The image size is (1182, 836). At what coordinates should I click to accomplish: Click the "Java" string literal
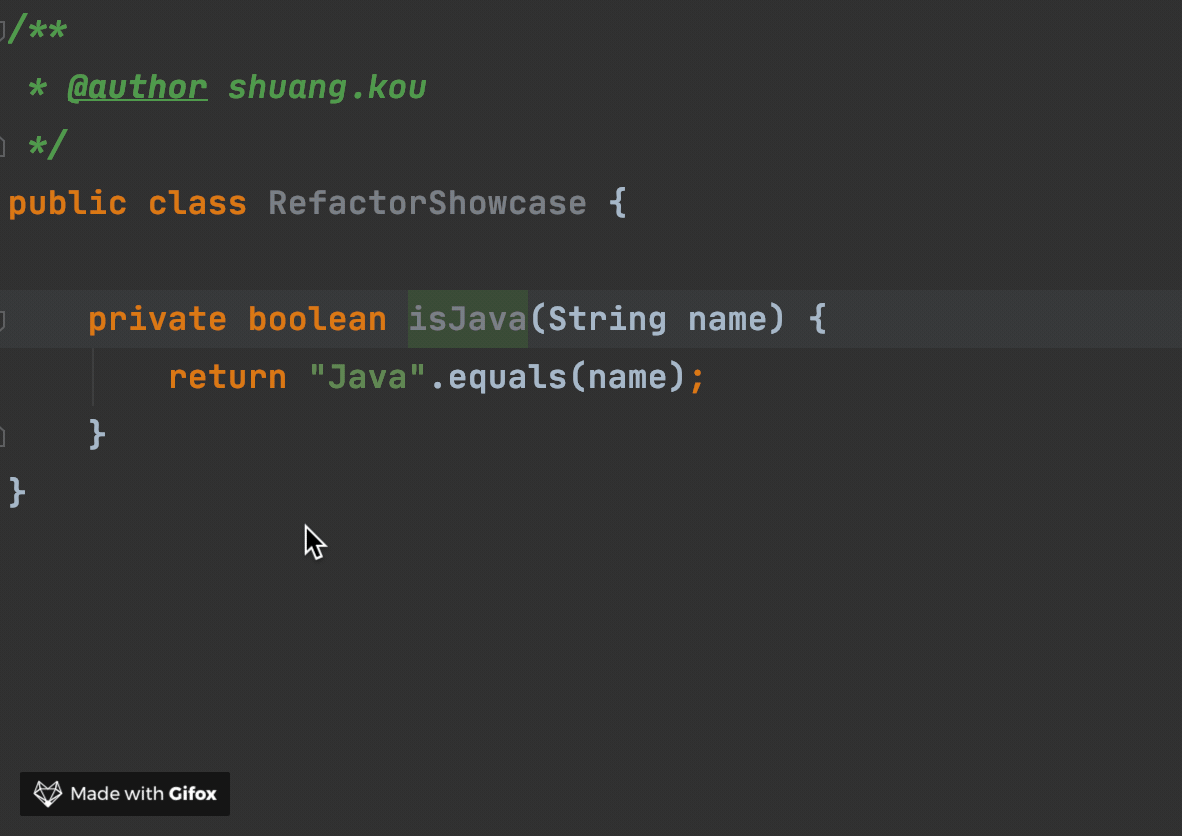coord(367,378)
